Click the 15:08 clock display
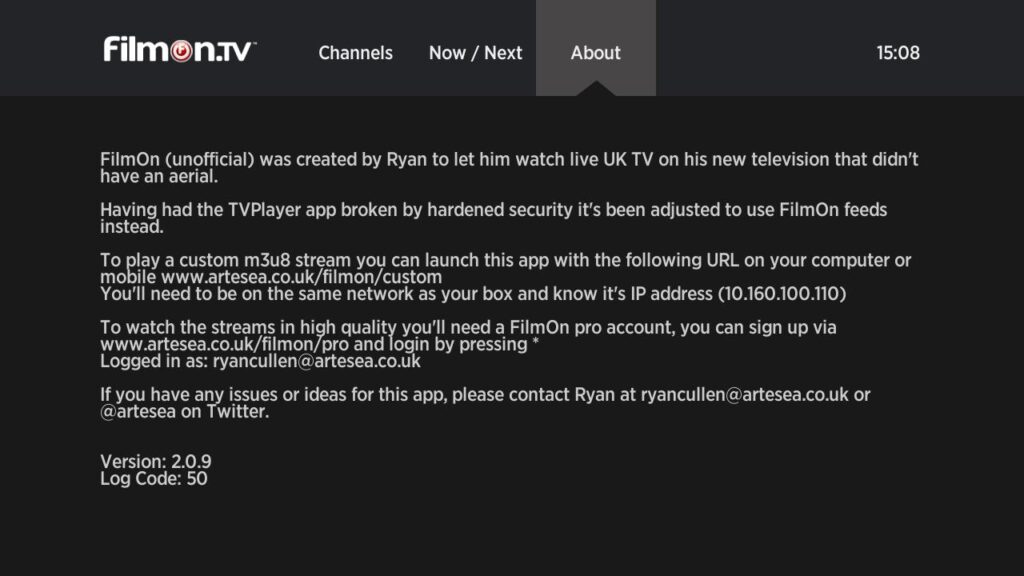The height and width of the screenshot is (576, 1024). point(898,53)
